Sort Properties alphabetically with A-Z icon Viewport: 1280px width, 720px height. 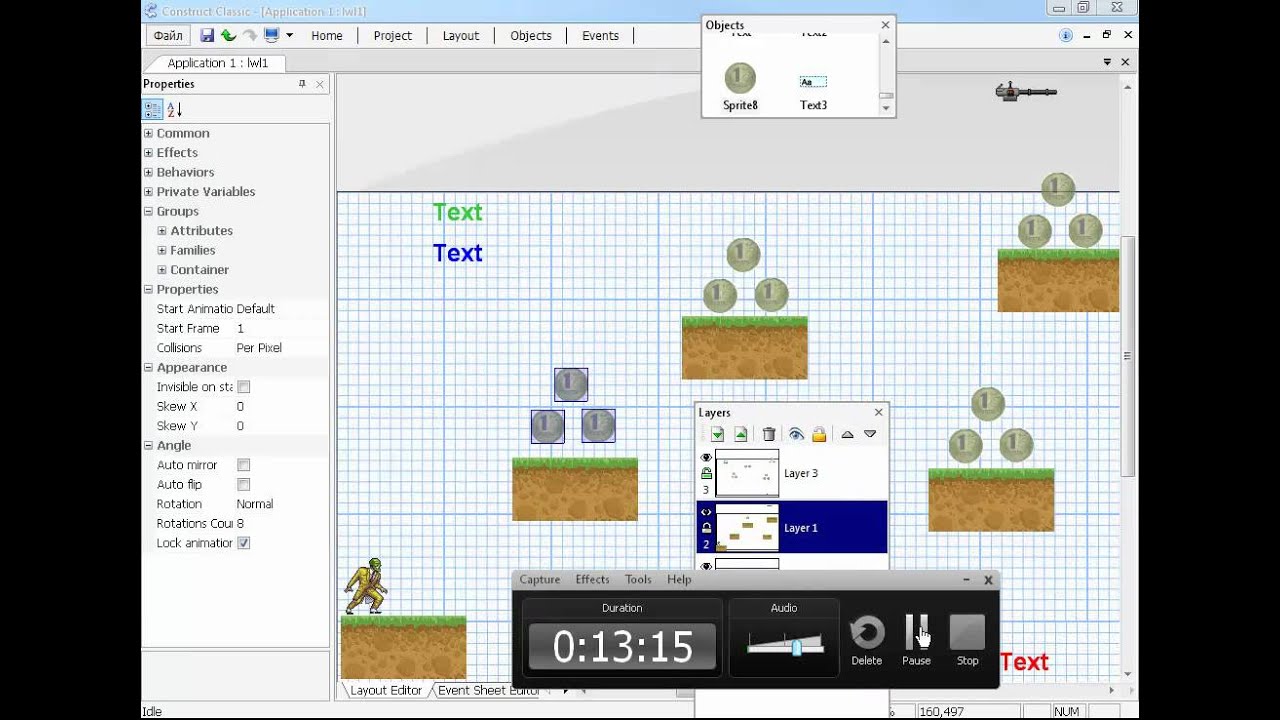[174, 110]
